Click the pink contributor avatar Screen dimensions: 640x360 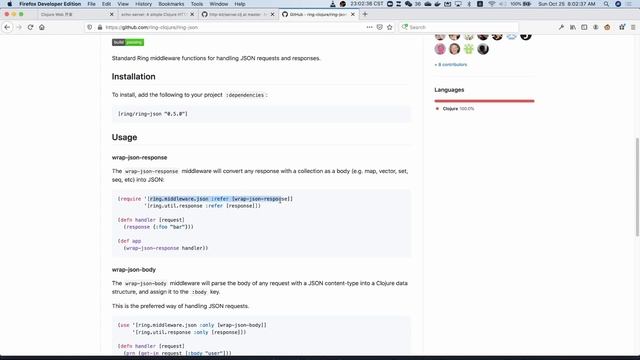(x=440, y=49)
